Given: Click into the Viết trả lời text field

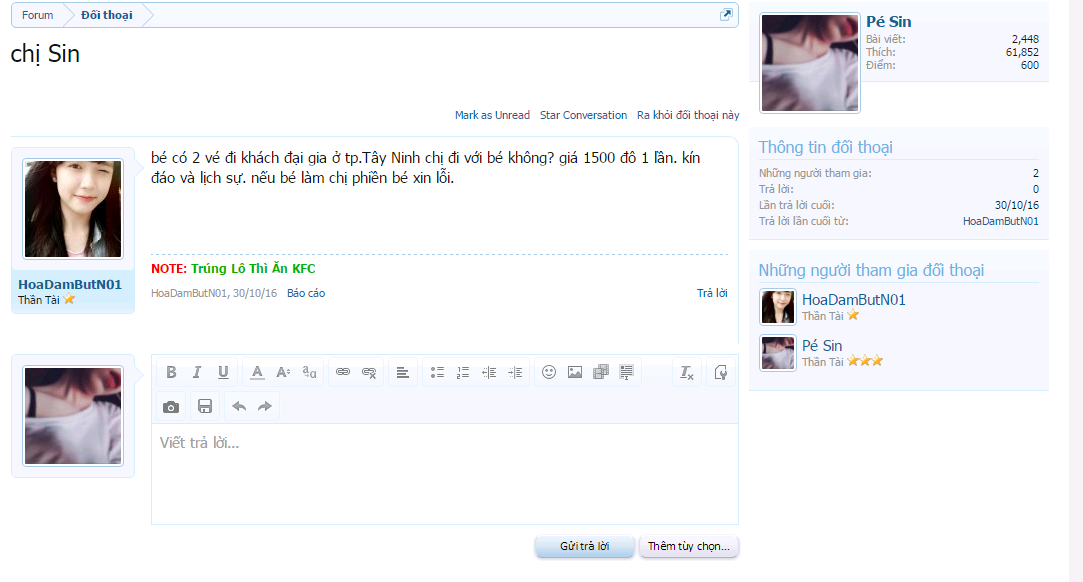Looking at the screenshot, I should coord(444,473).
